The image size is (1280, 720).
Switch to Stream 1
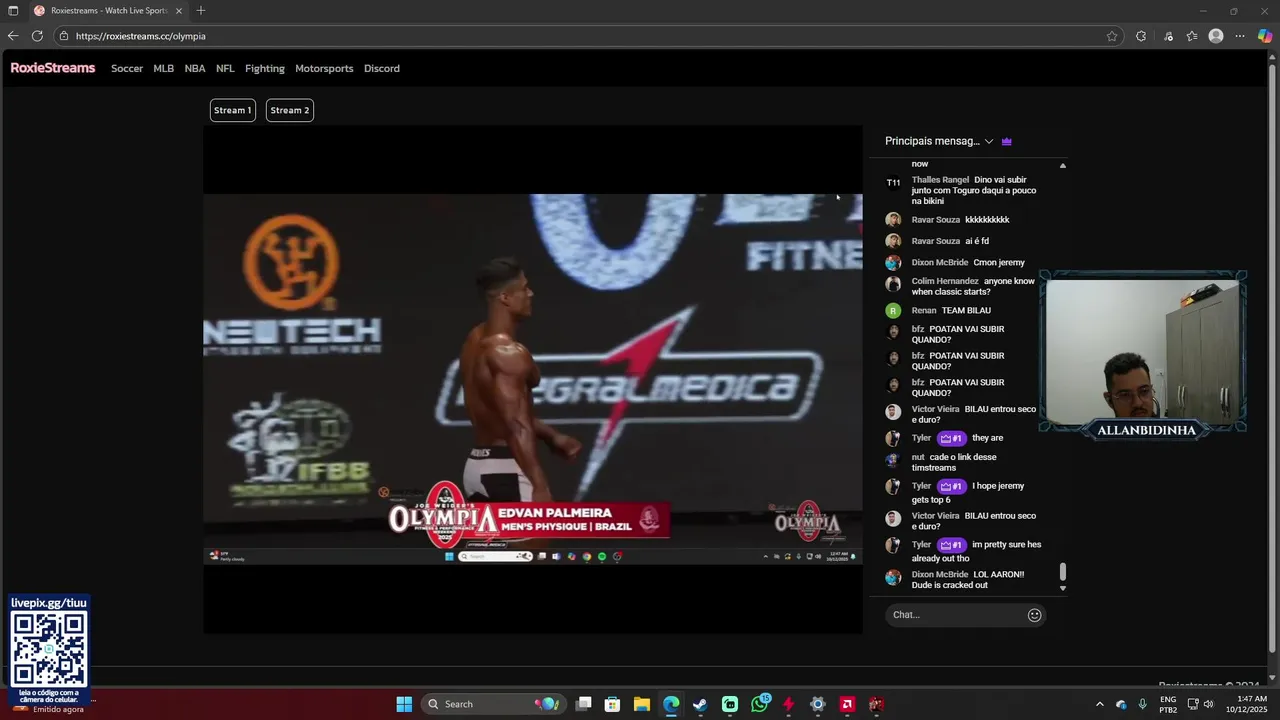pos(232,110)
